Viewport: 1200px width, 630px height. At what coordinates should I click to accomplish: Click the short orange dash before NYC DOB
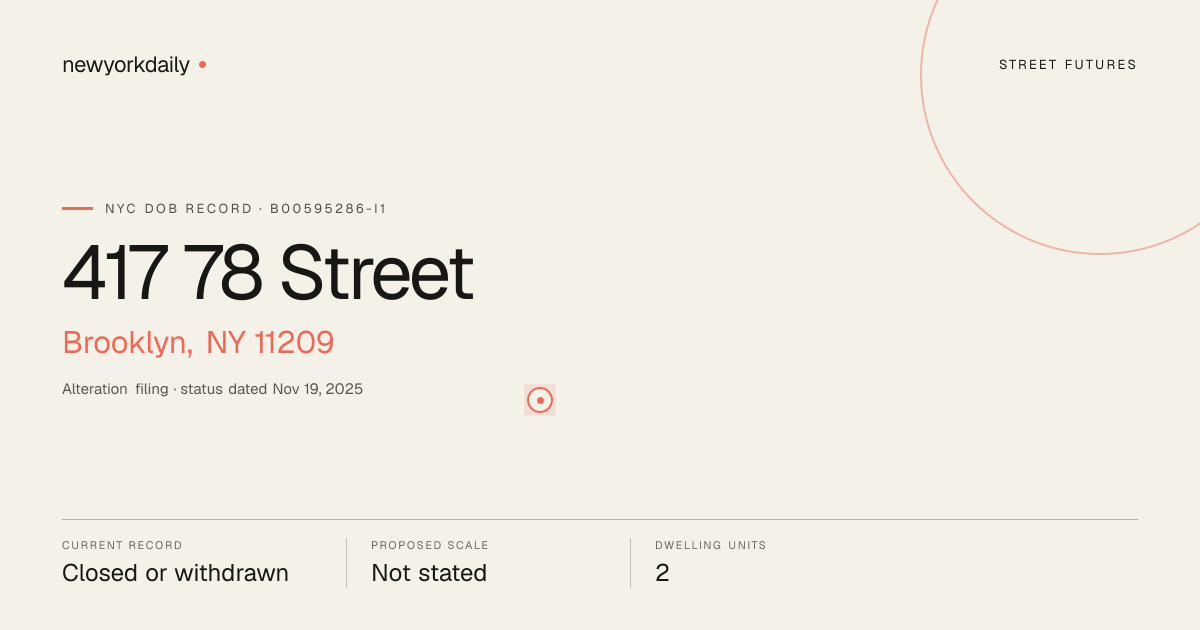(x=77, y=209)
